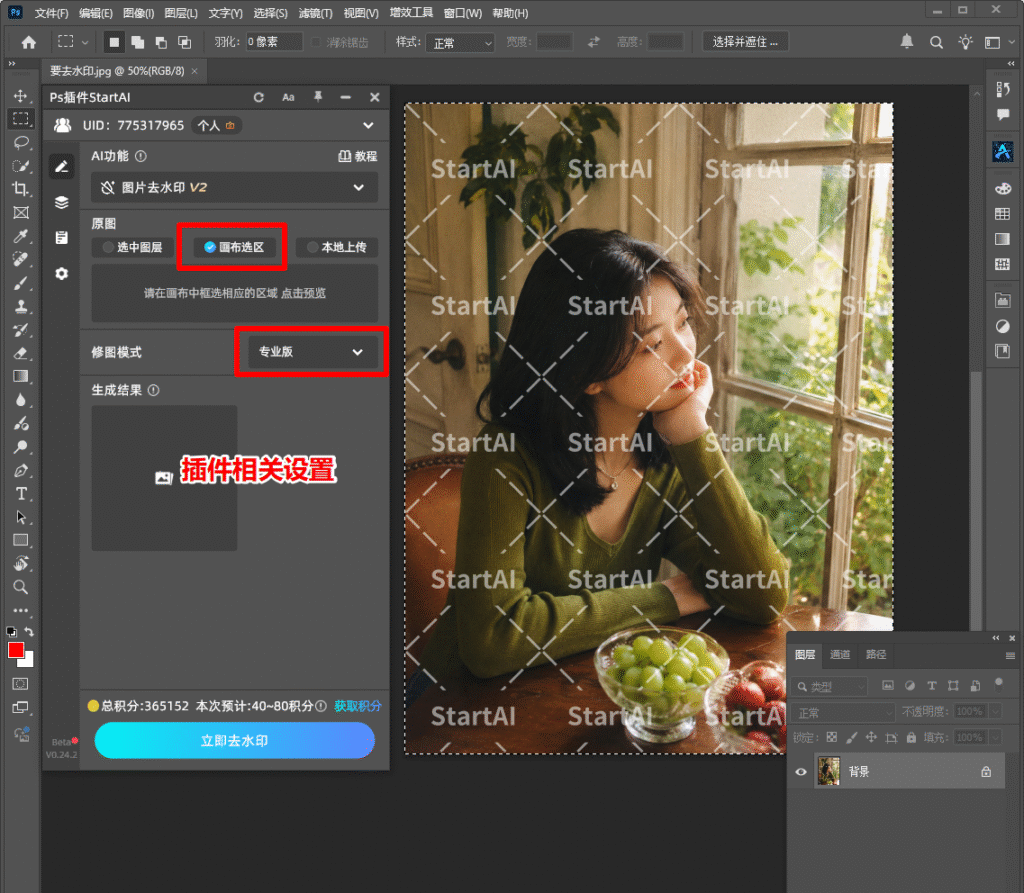
Task: Select the Gradient tool
Action: click(20, 376)
